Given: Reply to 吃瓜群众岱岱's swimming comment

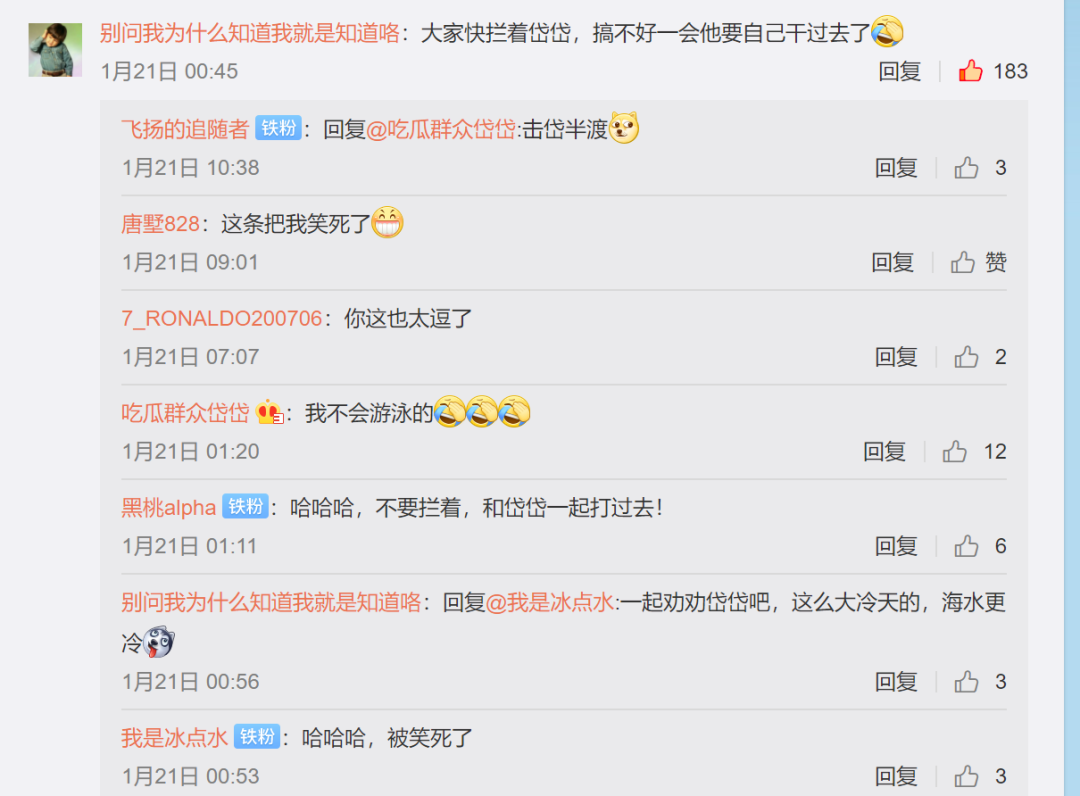Looking at the screenshot, I should point(884,452).
